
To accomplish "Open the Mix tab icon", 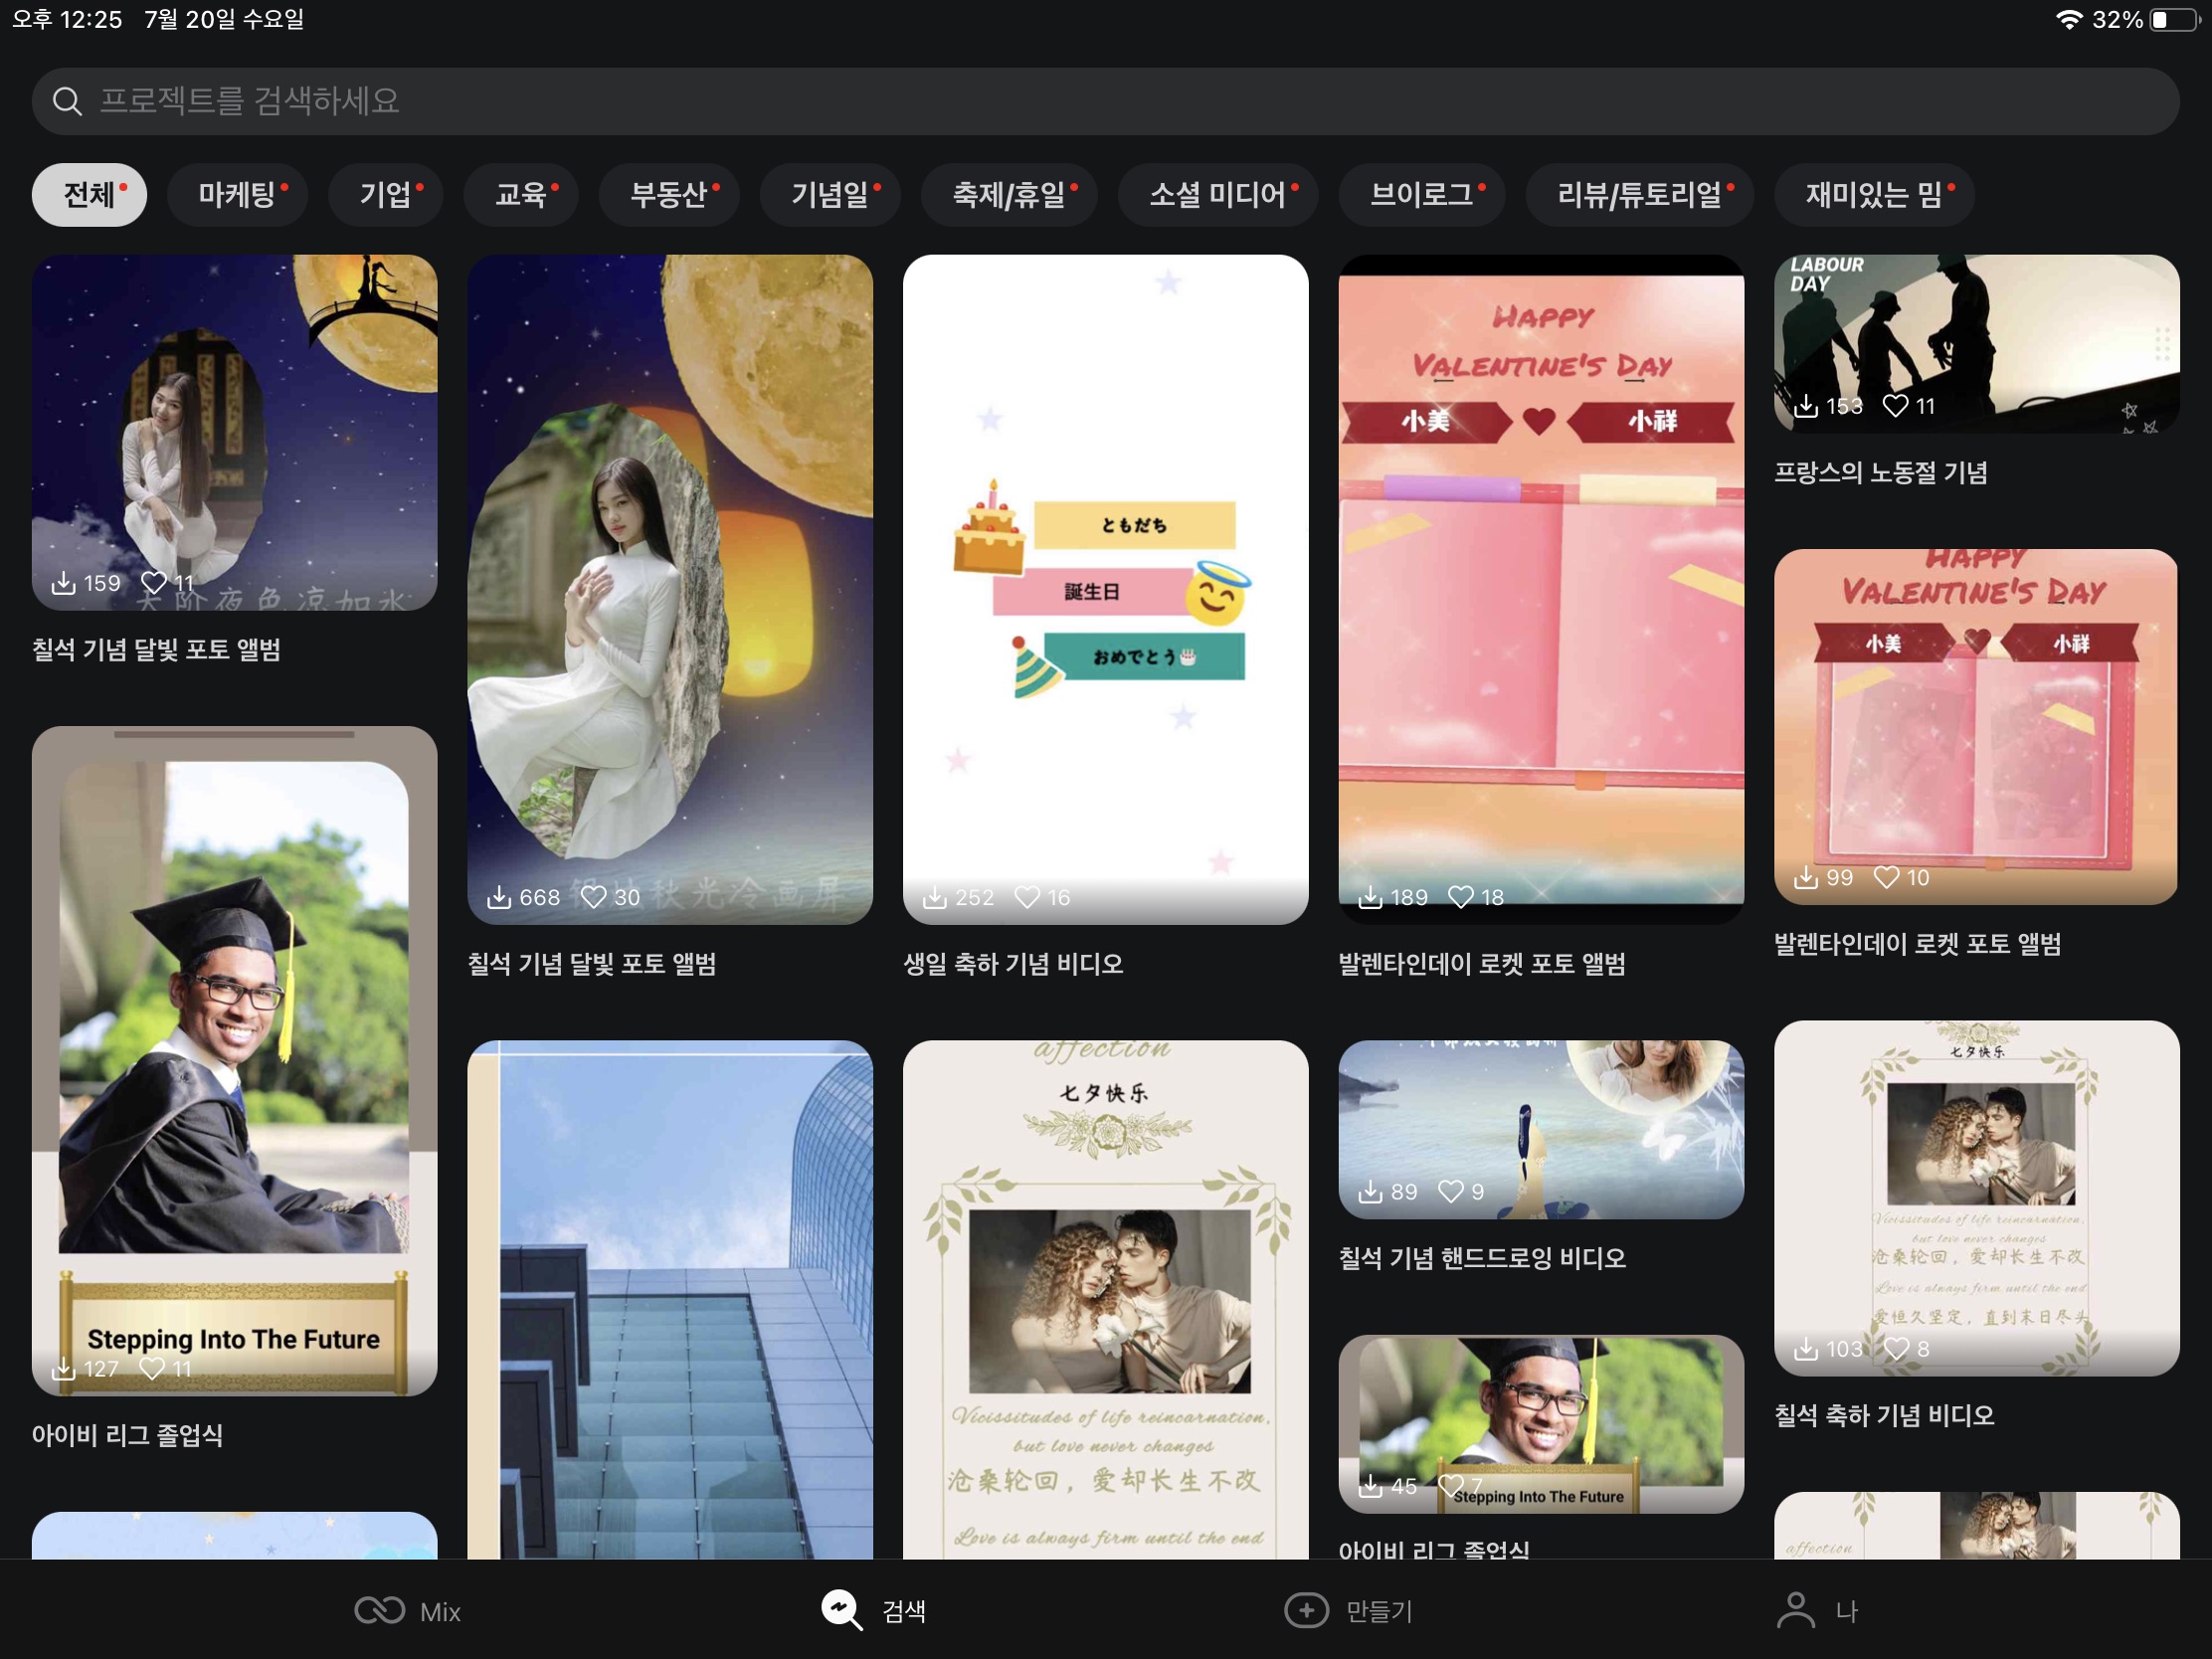I will [x=379, y=1610].
